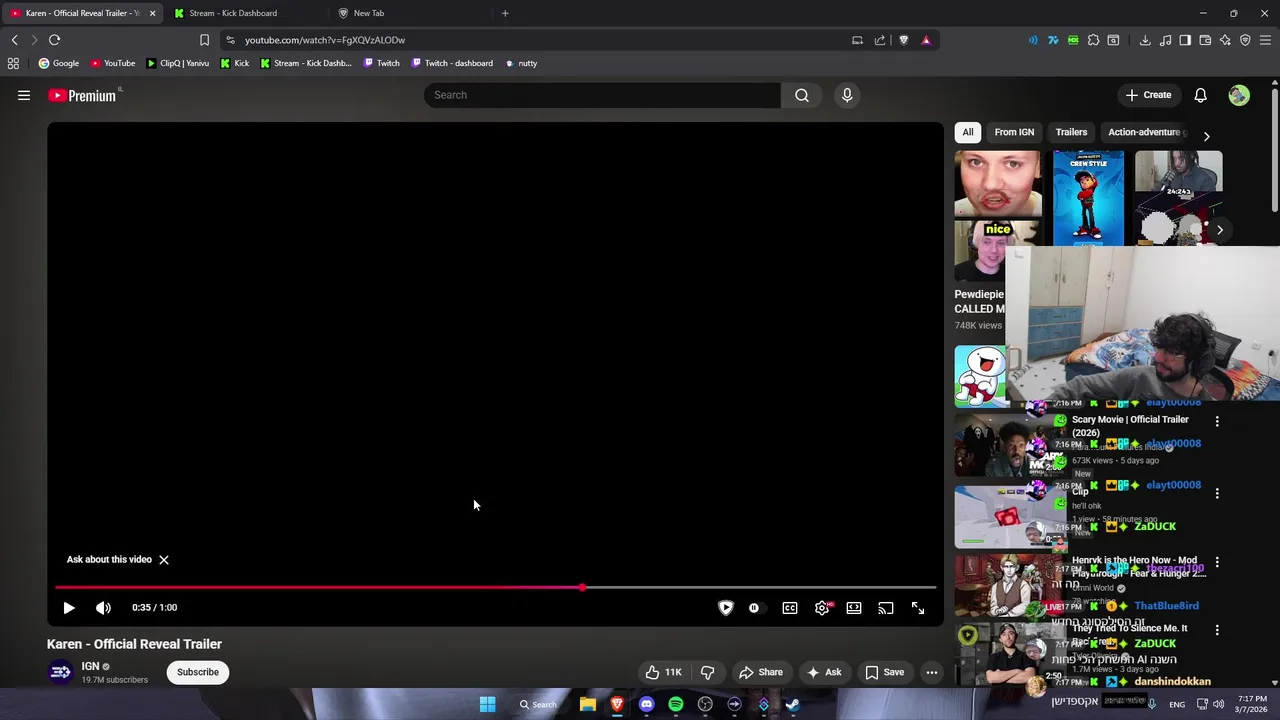
Task: Play the Karen reveal trailer video
Action: tap(69, 608)
